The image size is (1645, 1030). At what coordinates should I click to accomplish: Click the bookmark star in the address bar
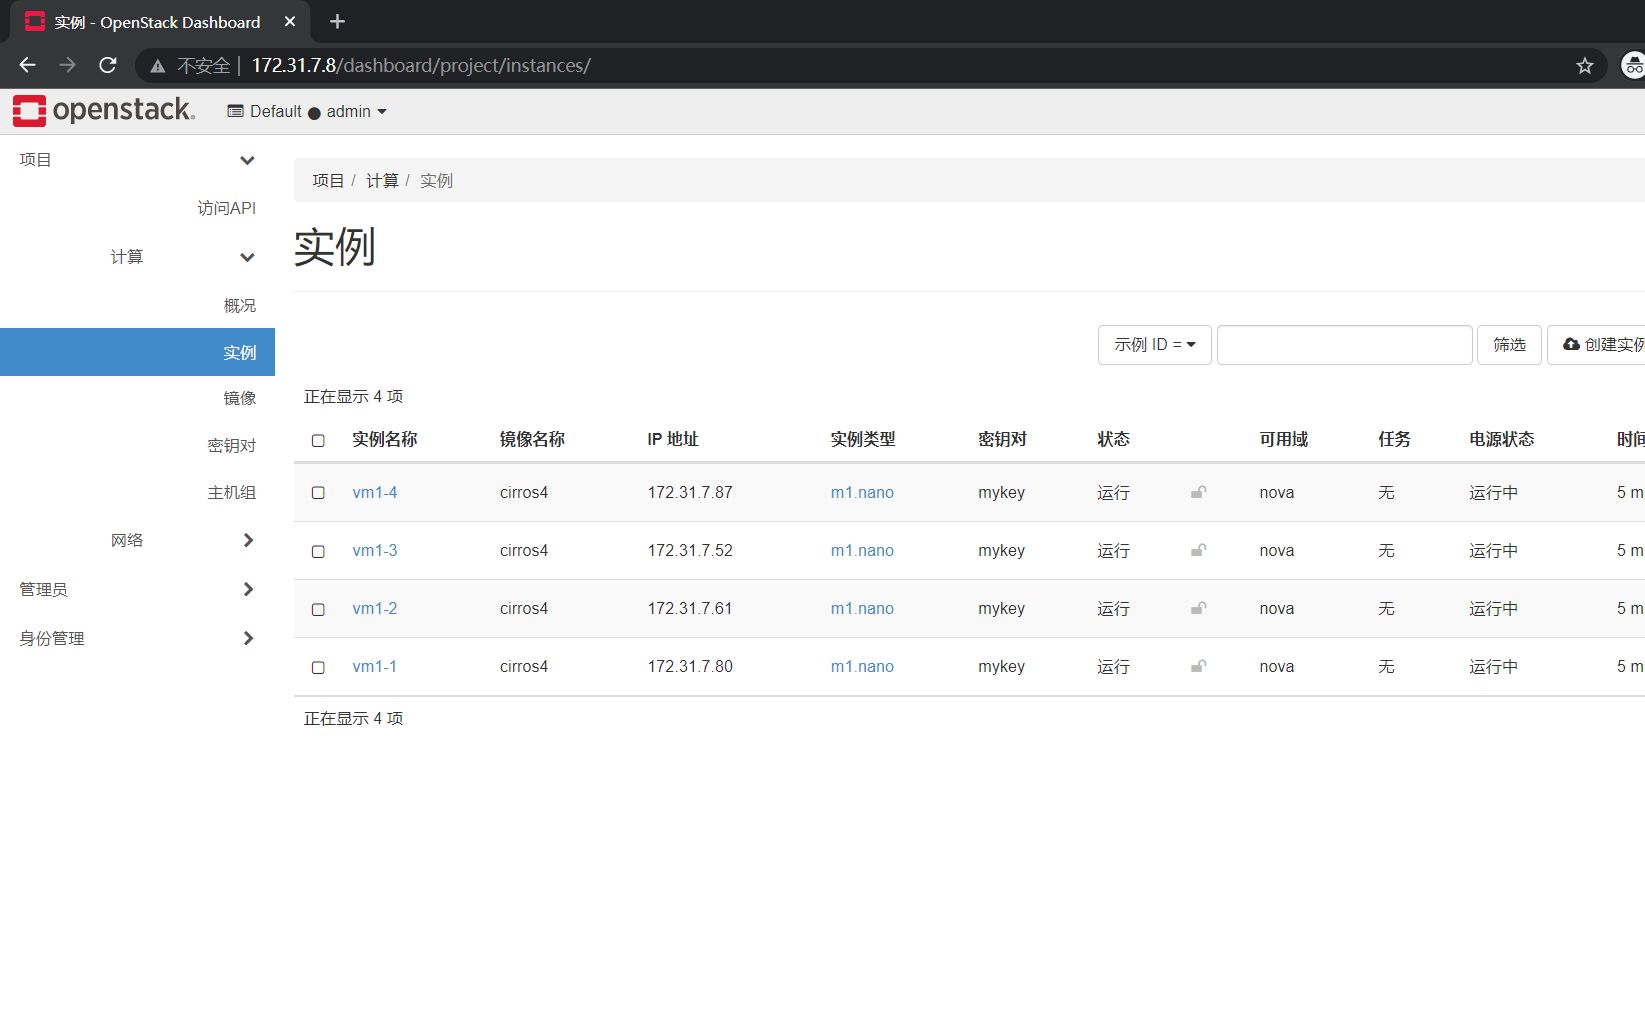tap(1584, 65)
